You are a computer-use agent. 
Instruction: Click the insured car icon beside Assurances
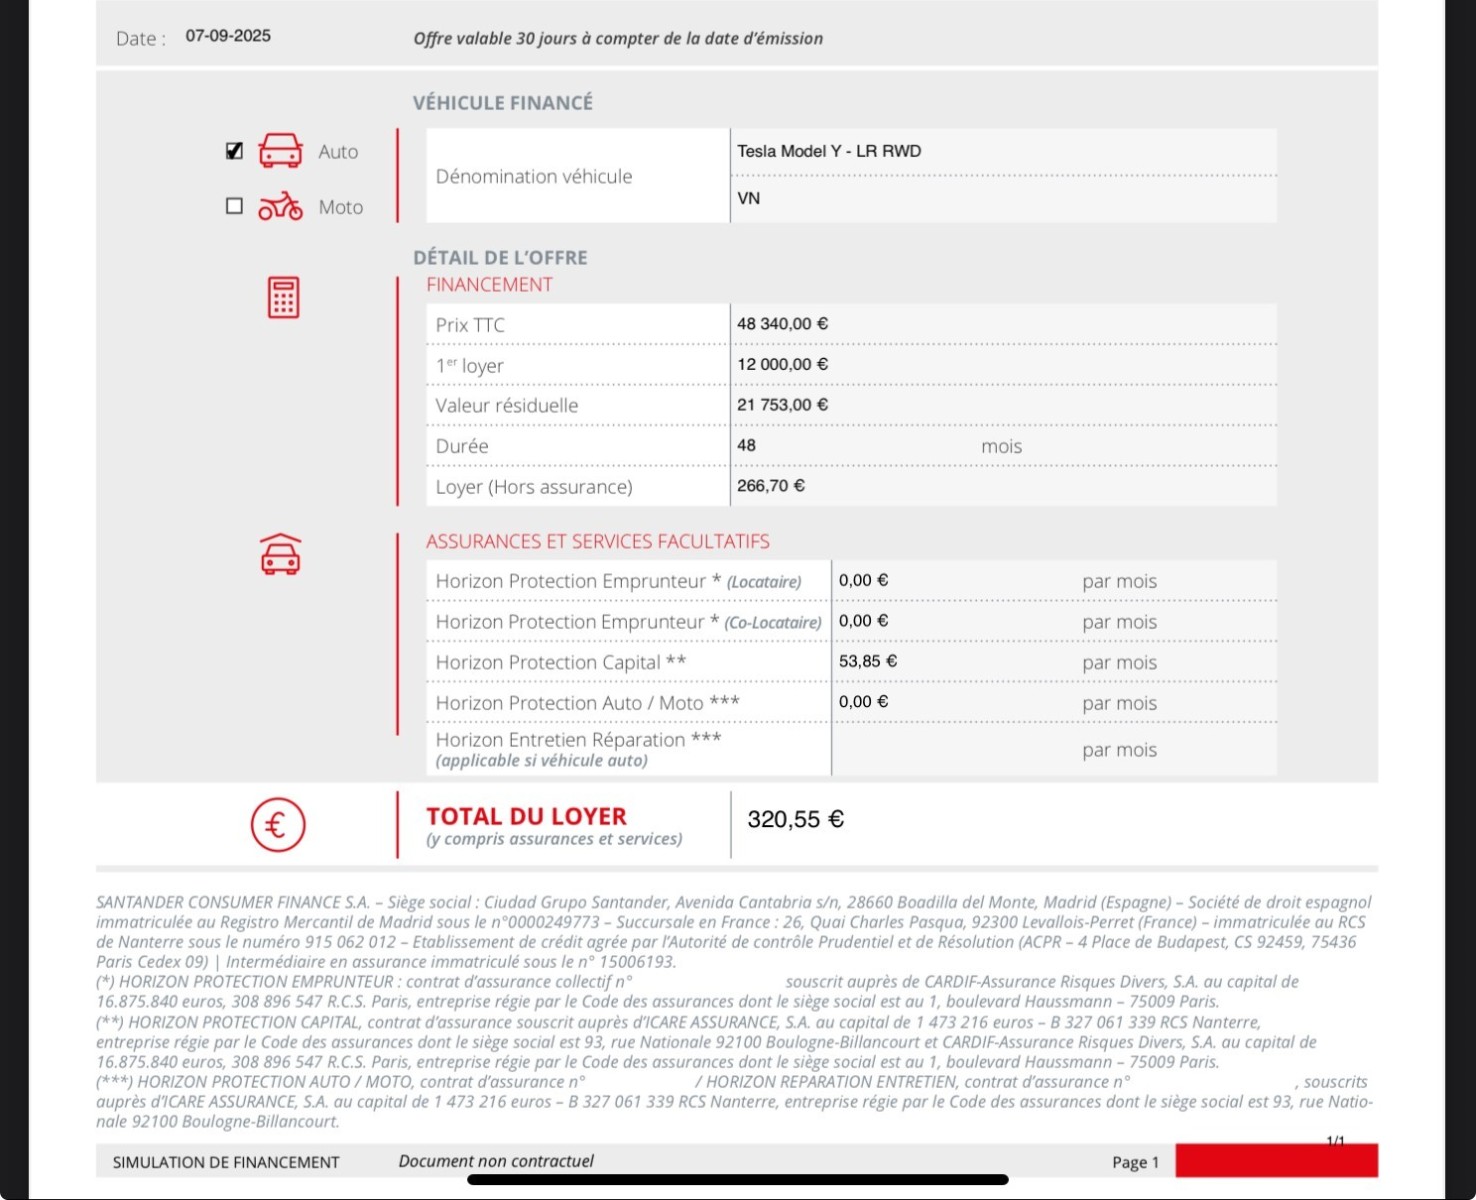coord(281,554)
